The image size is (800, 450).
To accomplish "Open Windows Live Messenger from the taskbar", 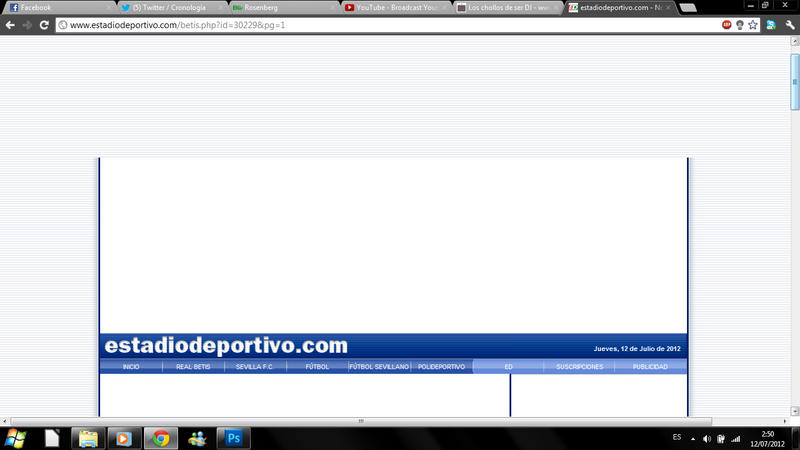I will point(197,439).
